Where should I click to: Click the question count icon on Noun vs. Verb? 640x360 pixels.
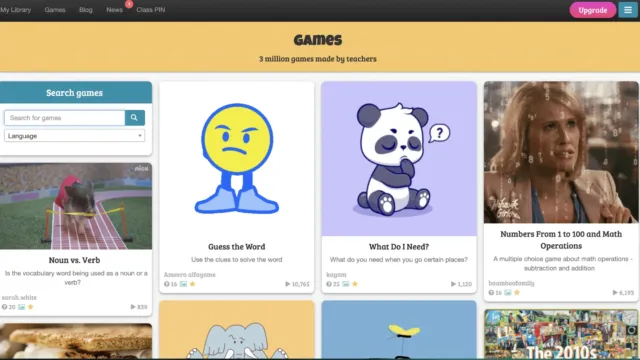pos(4,307)
